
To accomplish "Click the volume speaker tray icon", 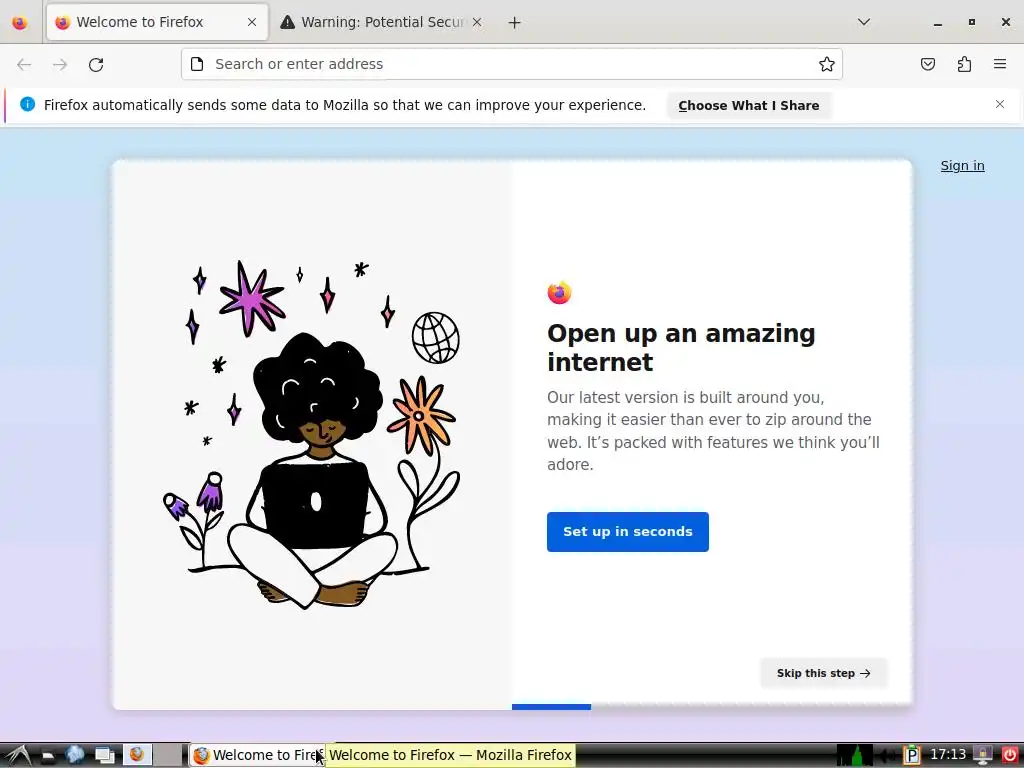I will point(886,756).
